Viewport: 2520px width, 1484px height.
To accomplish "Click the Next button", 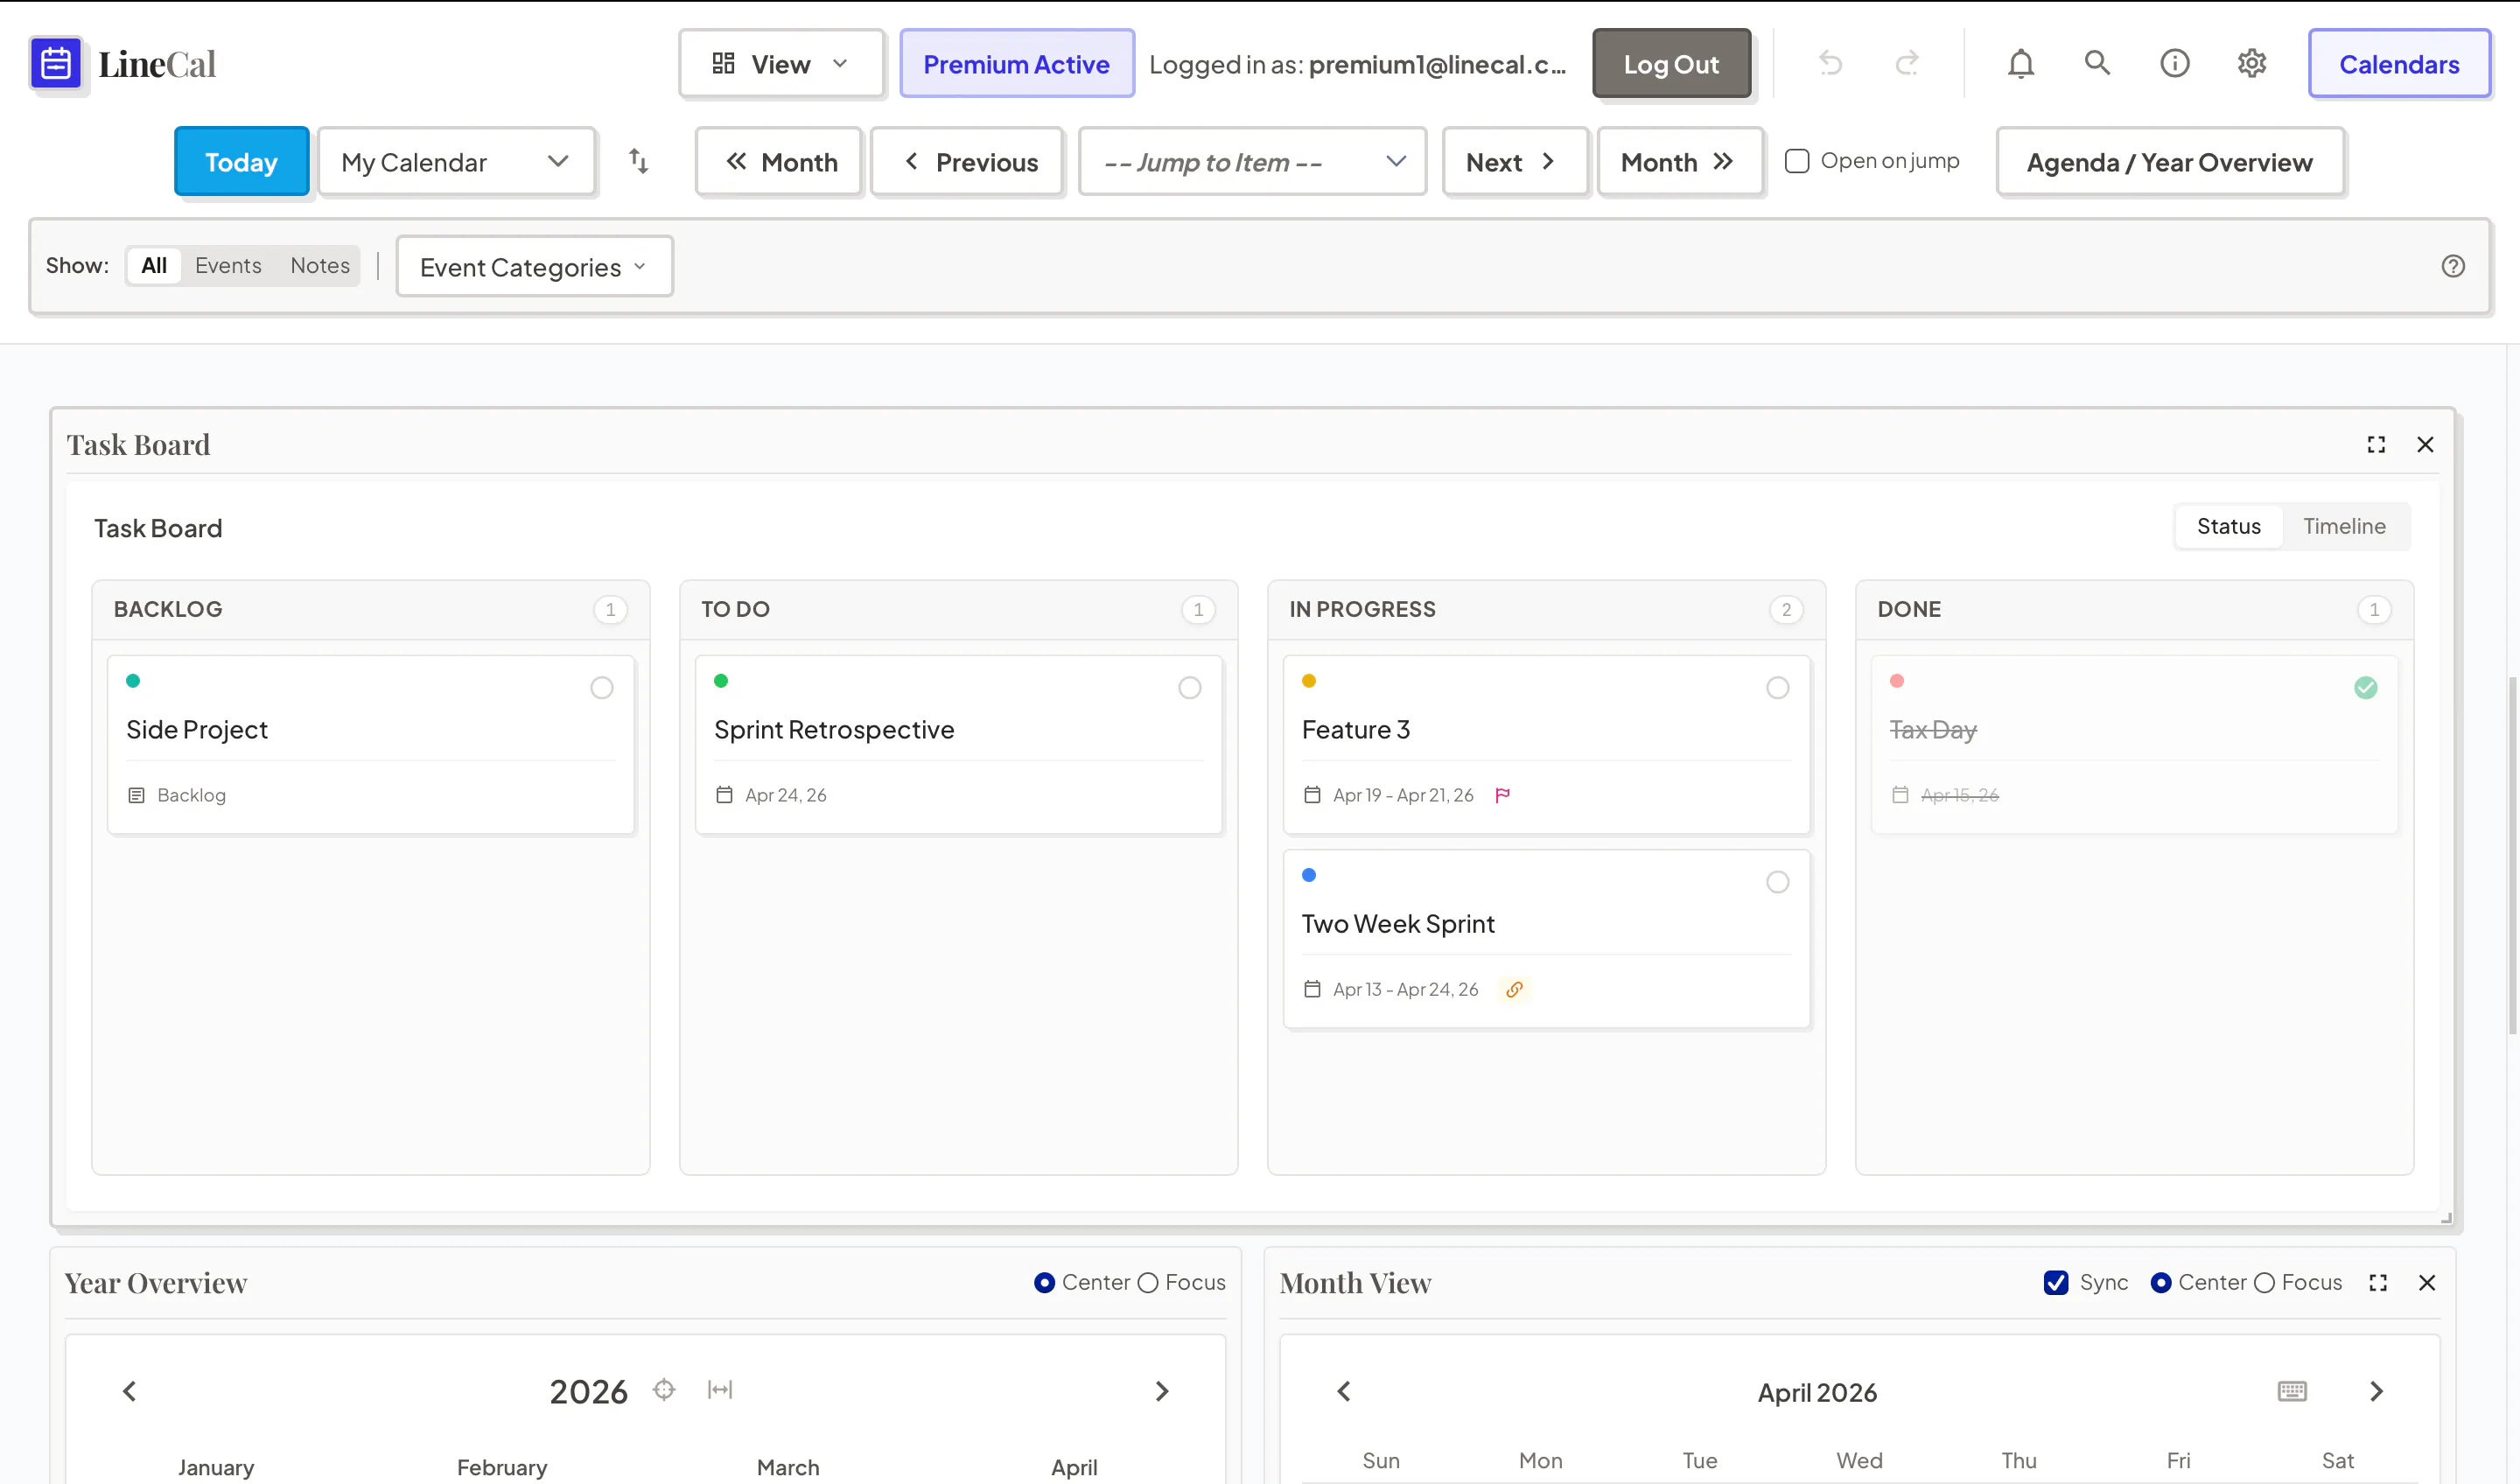I will coord(1515,162).
